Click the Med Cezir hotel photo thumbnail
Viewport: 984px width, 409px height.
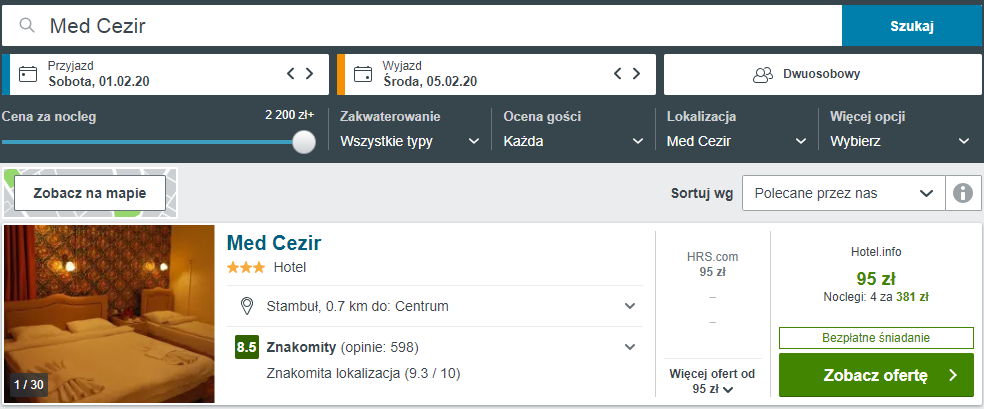(110, 314)
